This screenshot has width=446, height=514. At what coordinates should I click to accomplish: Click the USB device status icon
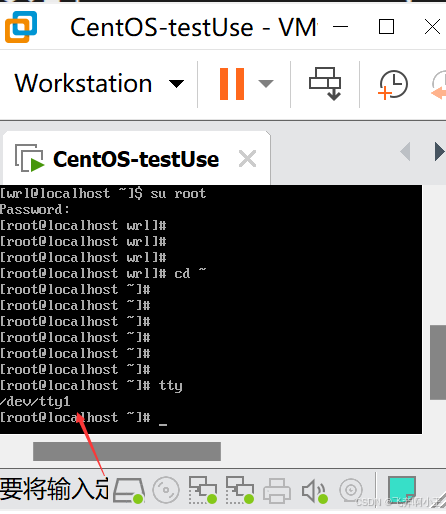(351, 490)
